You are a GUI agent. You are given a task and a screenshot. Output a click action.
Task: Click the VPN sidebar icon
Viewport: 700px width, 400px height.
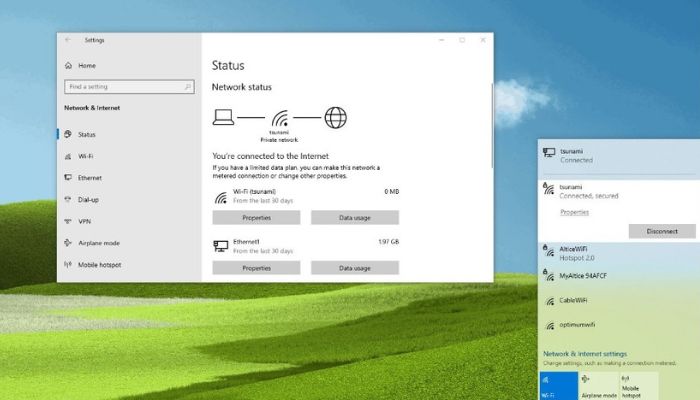point(68,221)
